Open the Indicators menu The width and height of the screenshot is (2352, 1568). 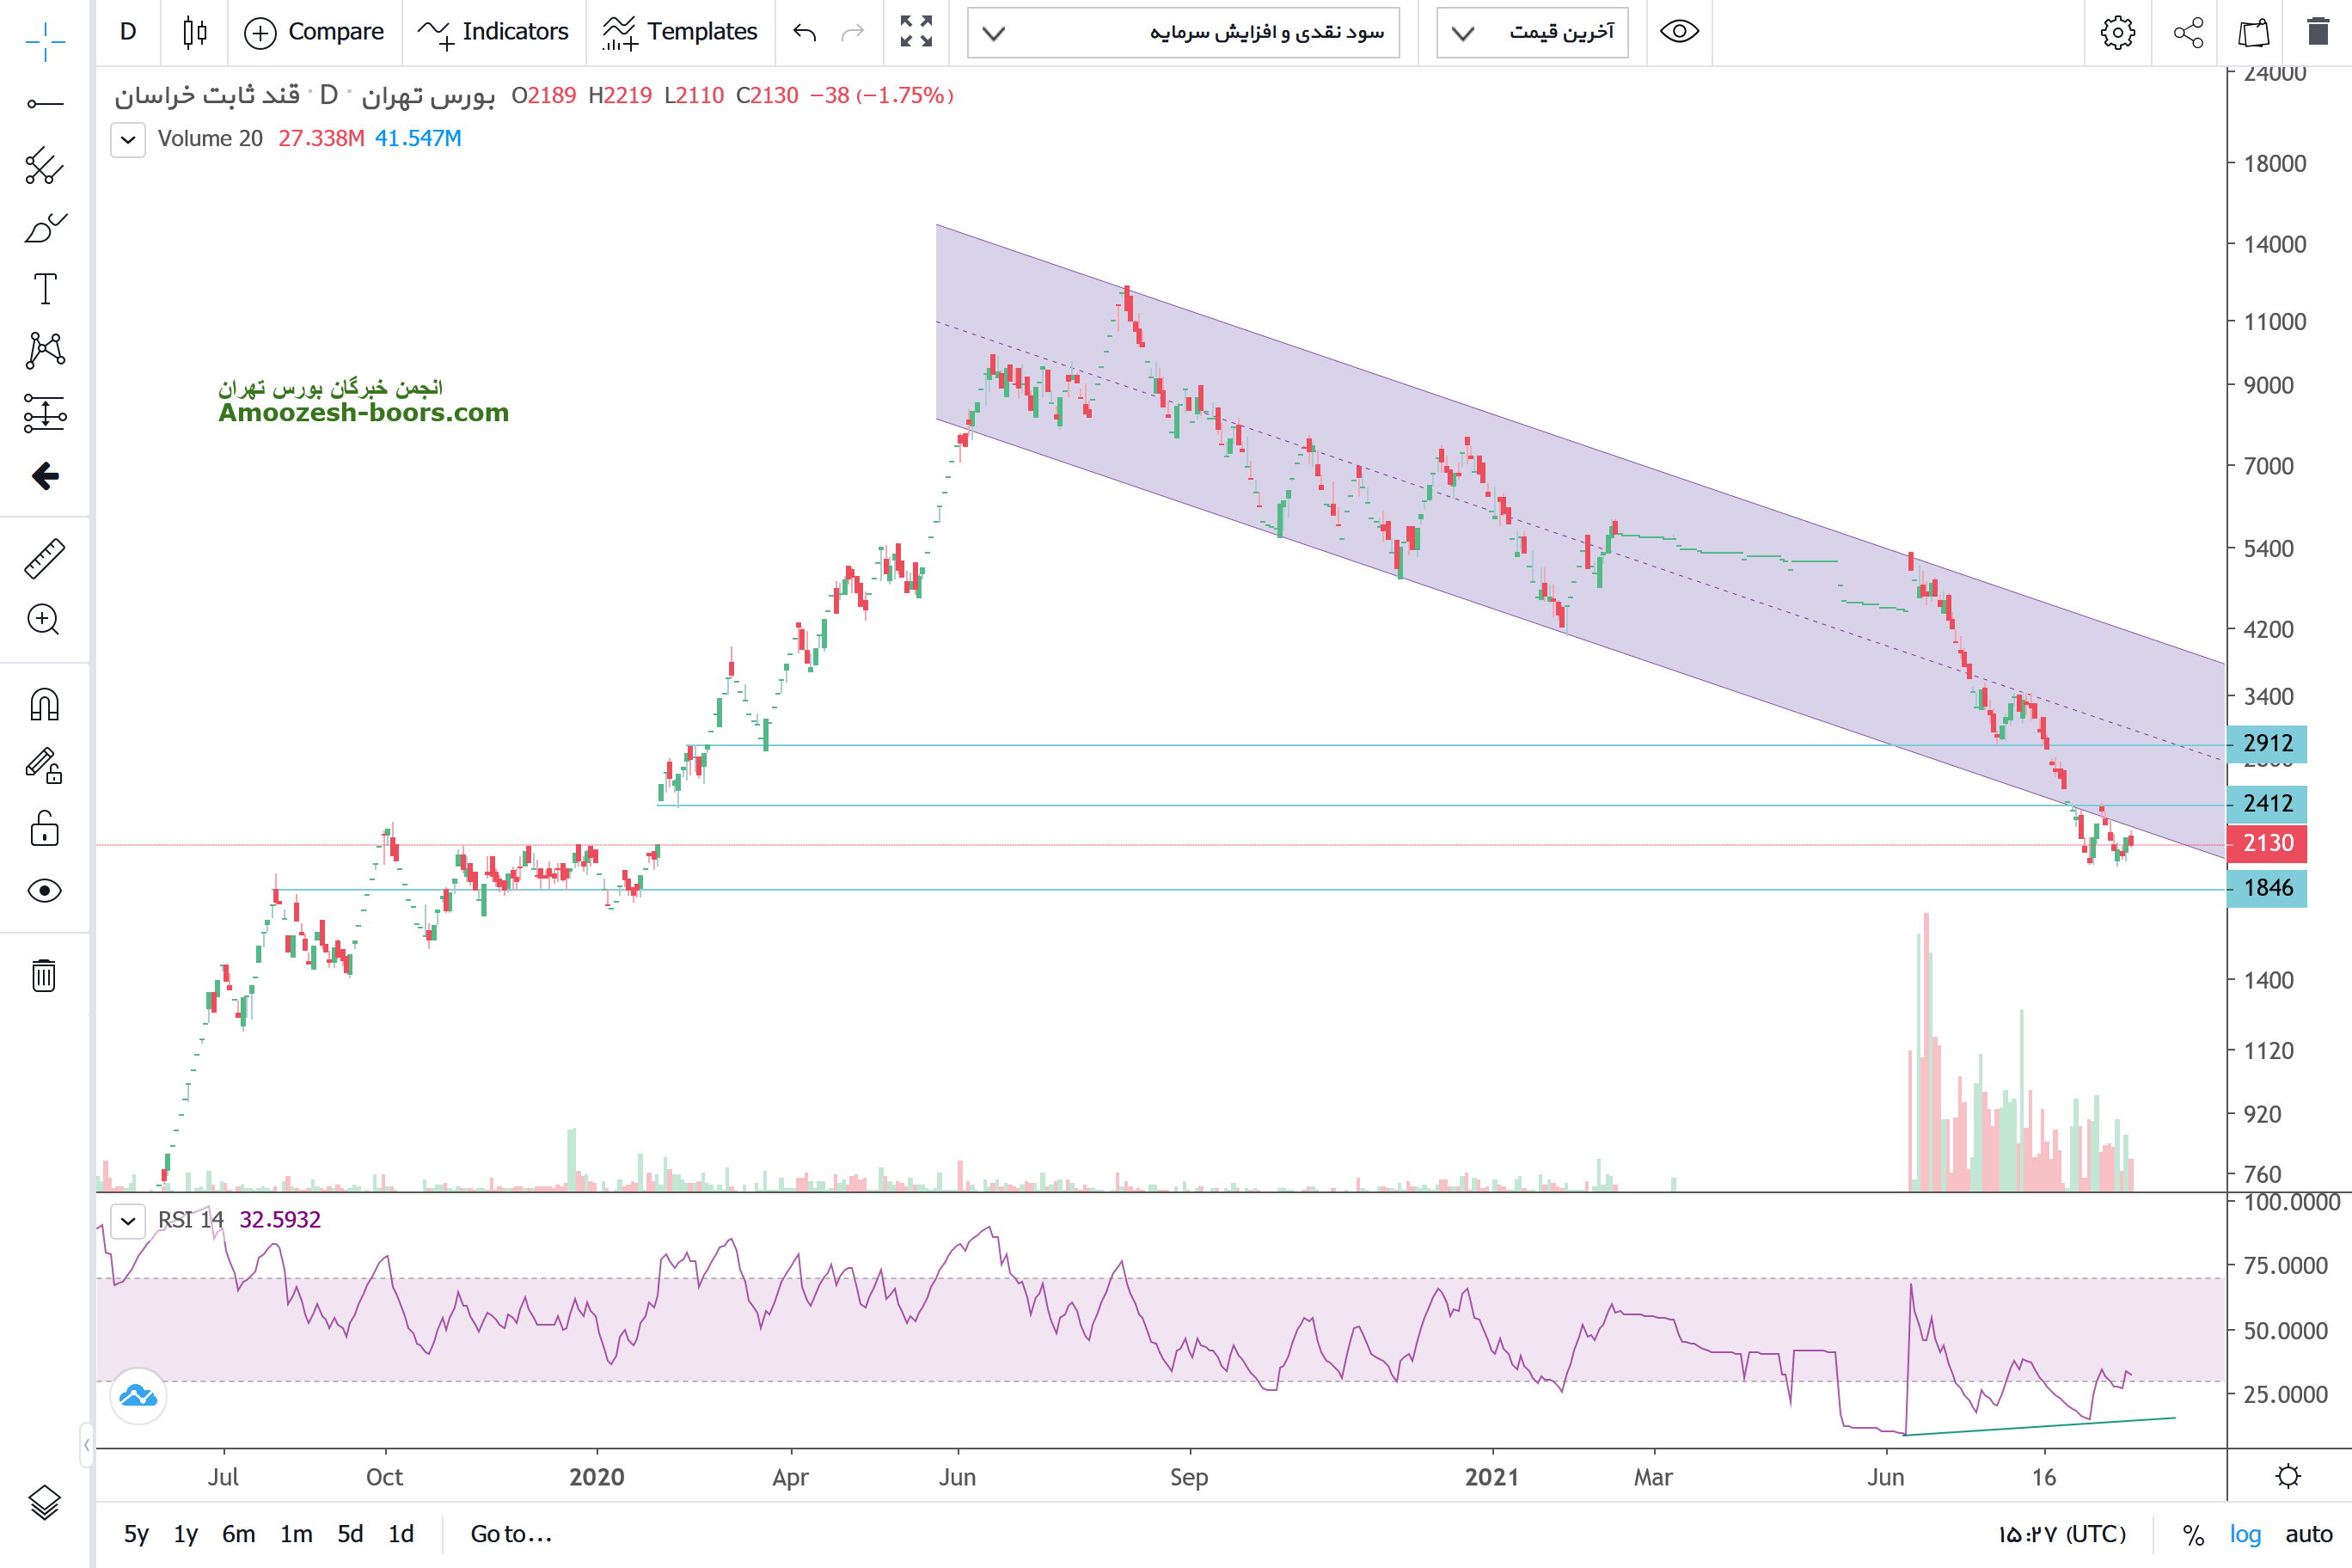coord(494,32)
